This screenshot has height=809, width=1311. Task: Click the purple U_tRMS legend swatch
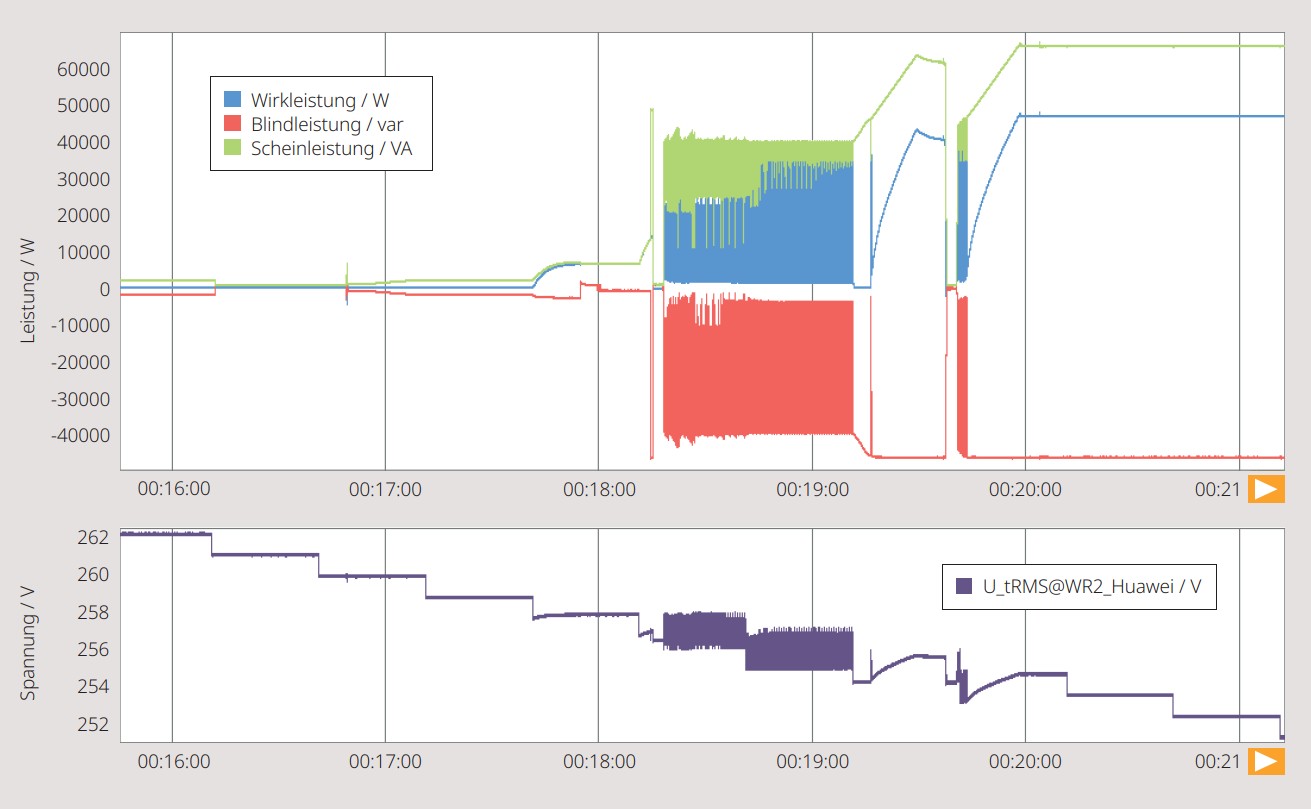965,586
